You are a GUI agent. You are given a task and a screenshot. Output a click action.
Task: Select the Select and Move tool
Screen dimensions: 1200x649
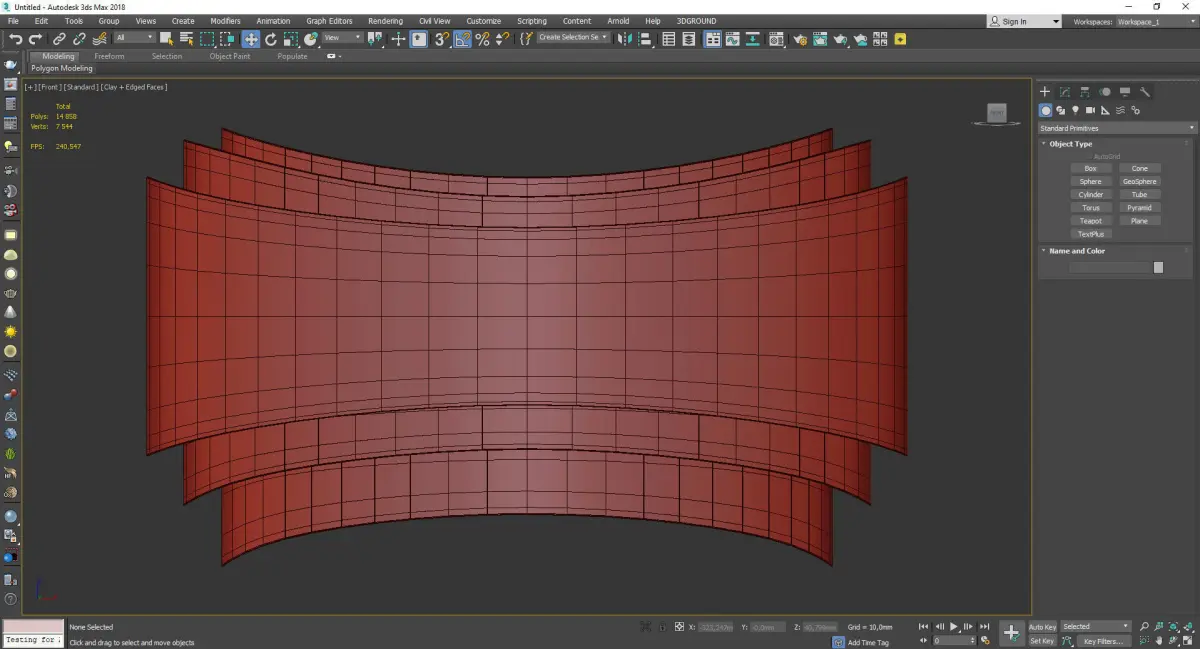click(250, 39)
